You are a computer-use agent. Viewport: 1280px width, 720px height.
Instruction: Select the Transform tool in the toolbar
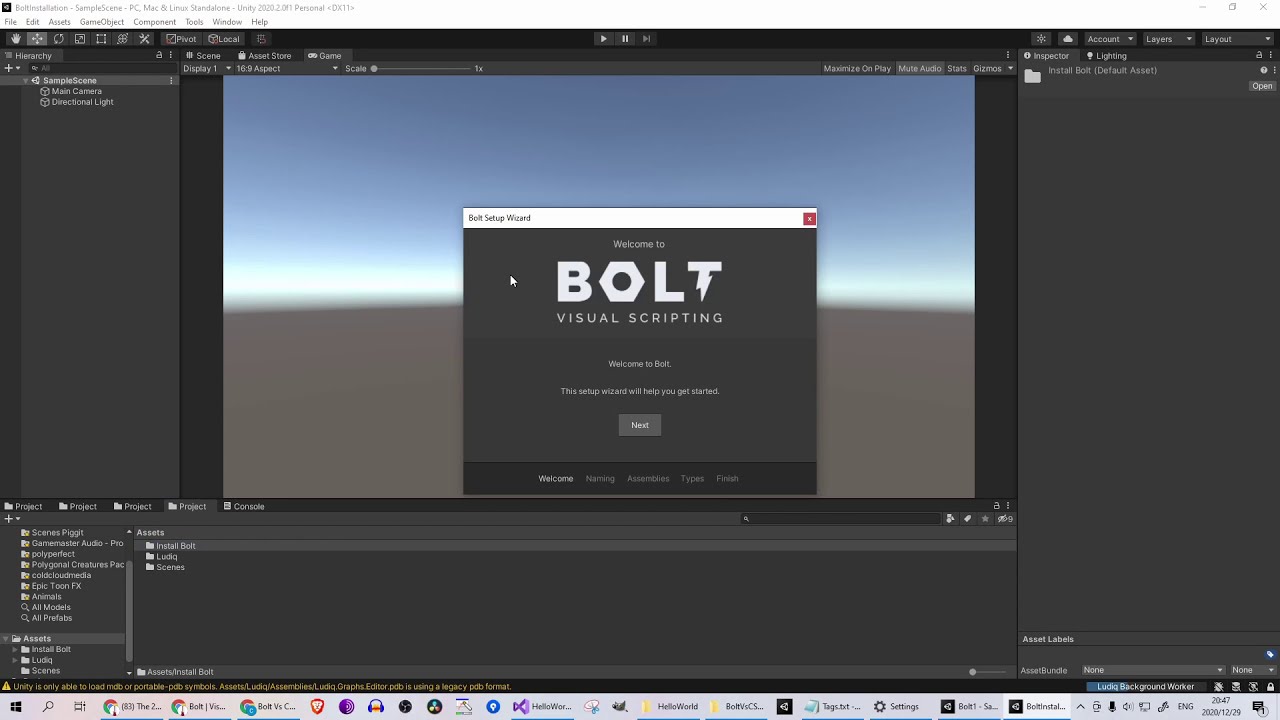coord(123,39)
